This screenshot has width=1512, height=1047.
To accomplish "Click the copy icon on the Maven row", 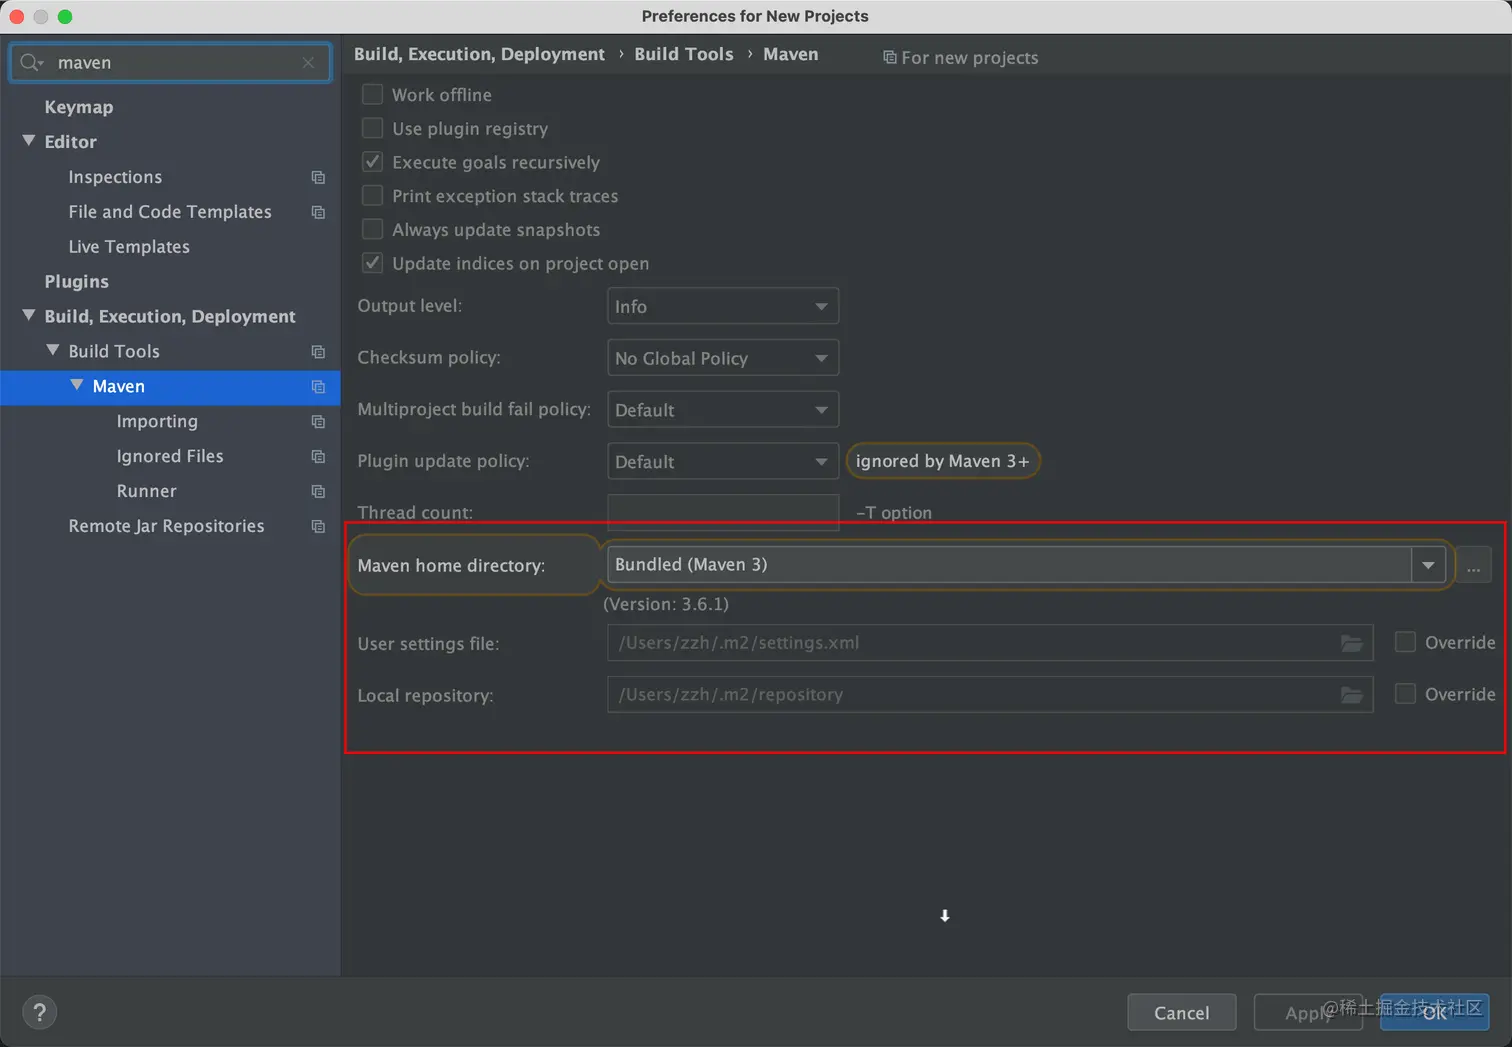I will tap(318, 387).
